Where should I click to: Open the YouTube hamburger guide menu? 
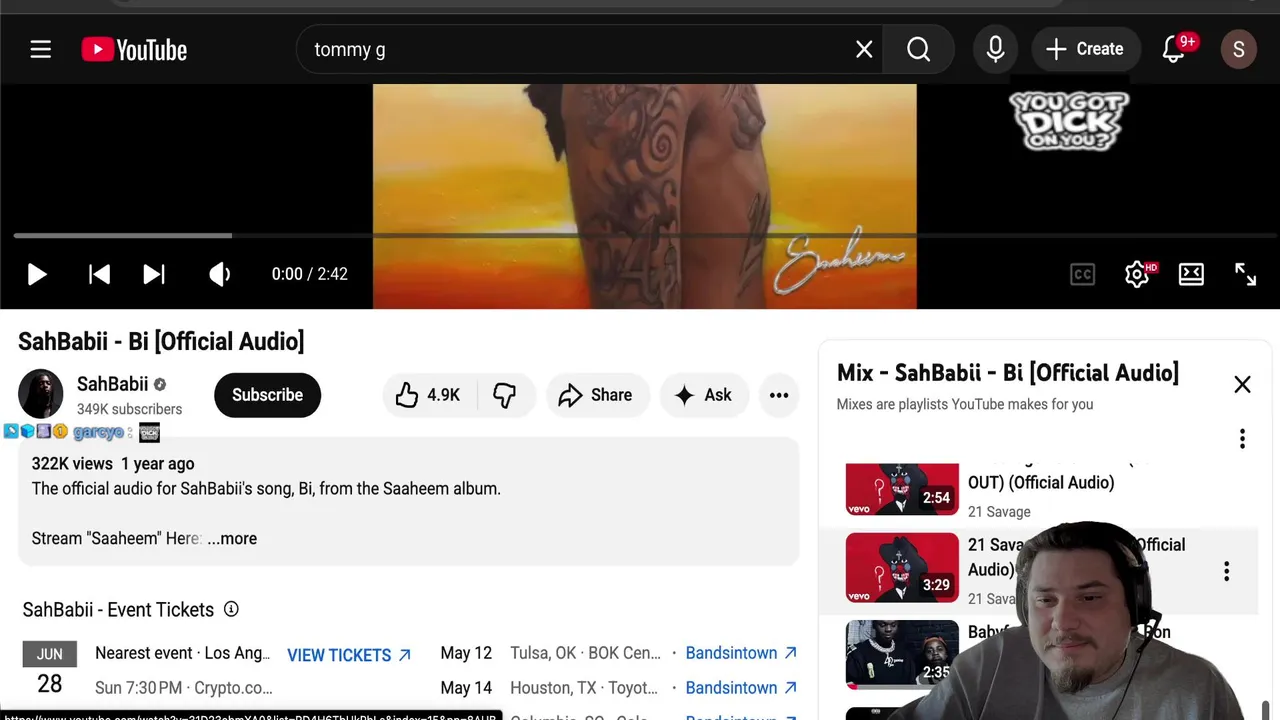[40, 49]
